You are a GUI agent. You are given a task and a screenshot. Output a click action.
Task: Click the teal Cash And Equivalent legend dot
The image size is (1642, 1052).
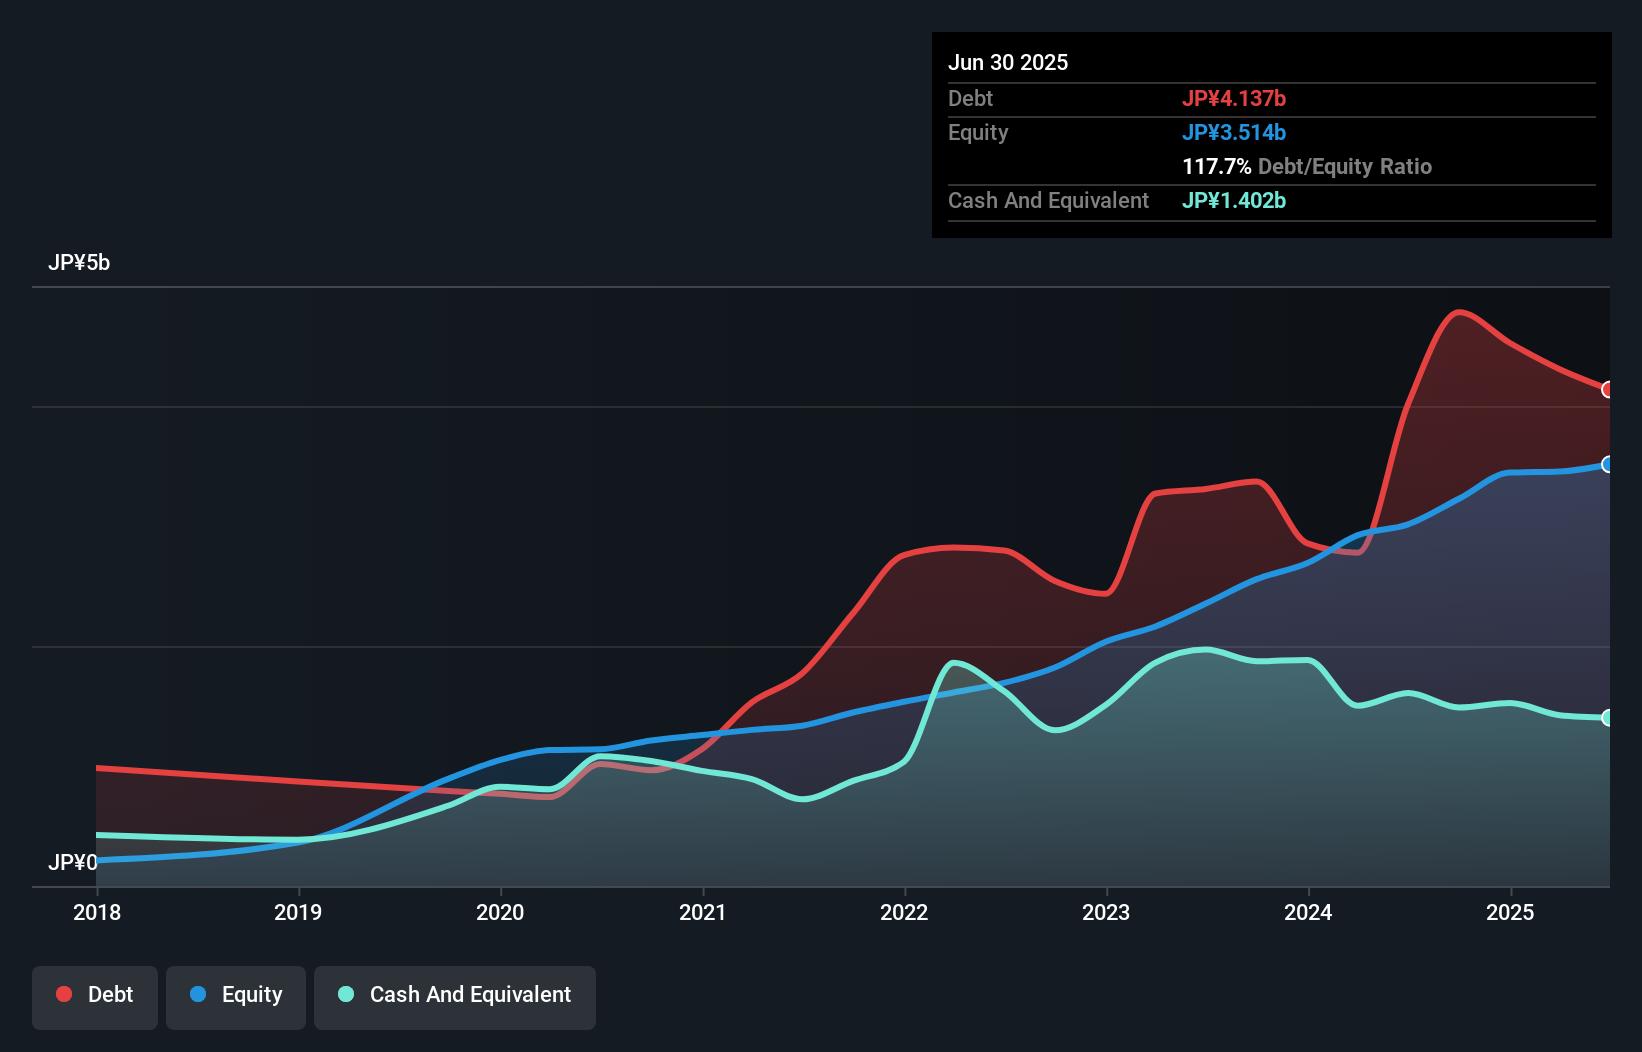point(345,995)
